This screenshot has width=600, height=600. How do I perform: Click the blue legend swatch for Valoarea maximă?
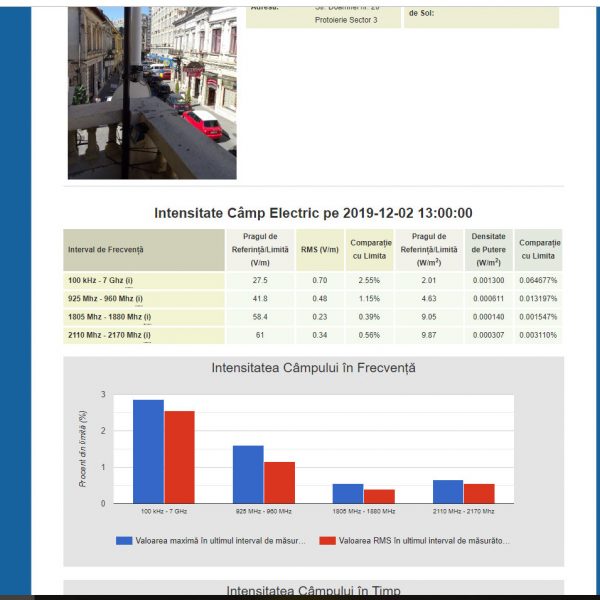tap(124, 540)
